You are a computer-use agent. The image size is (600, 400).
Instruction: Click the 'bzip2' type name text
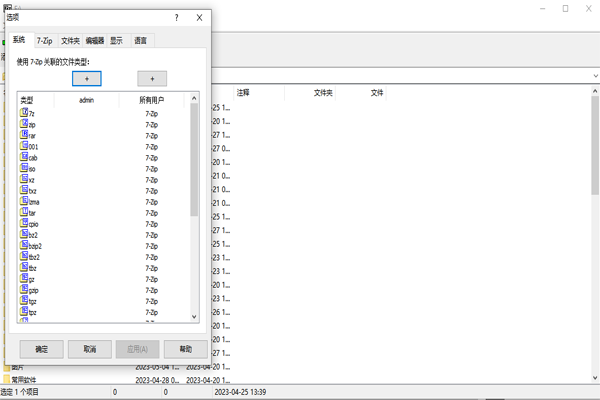[x=35, y=246]
